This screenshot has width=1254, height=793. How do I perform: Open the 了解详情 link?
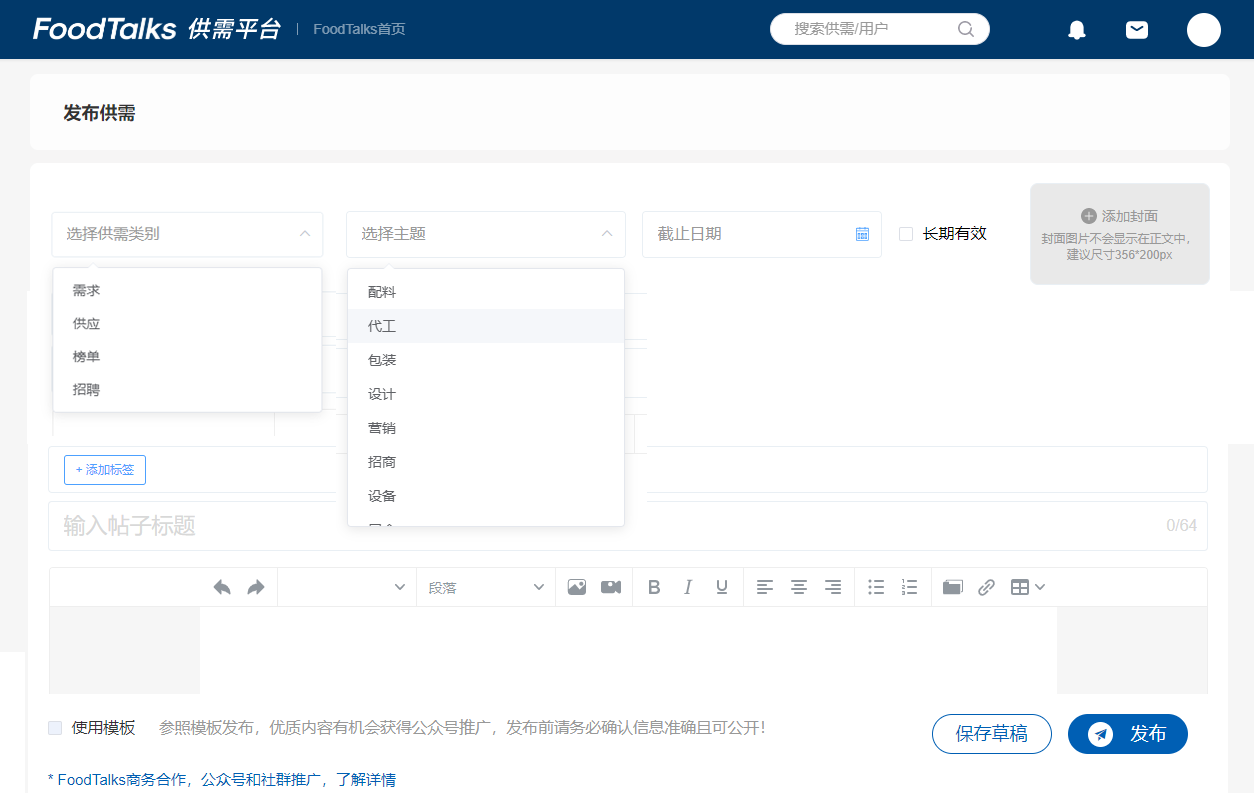pyautogui.click(x=368, y=779)
